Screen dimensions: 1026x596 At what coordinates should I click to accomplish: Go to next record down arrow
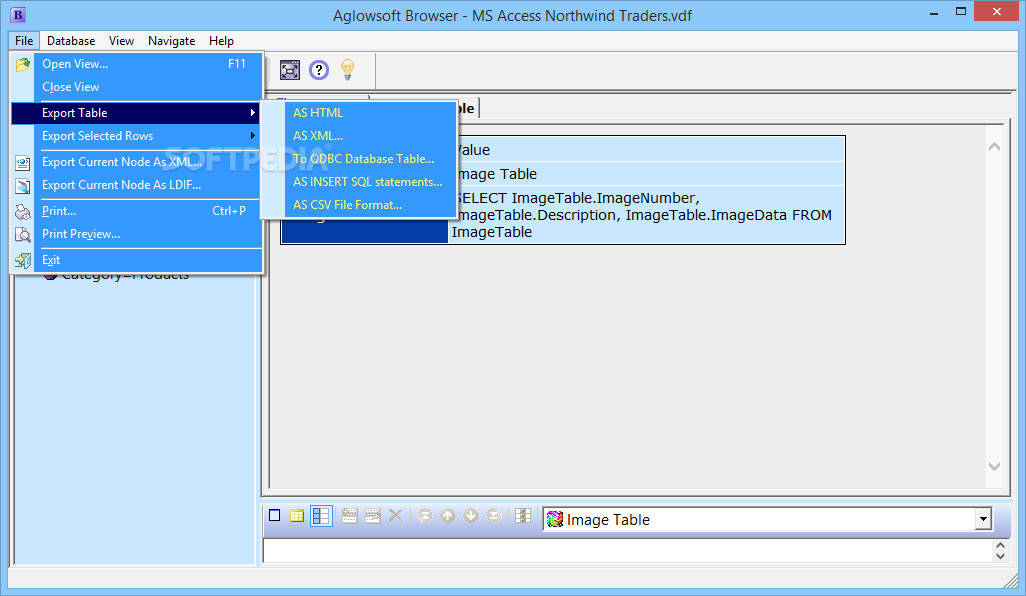coord(470,516)
